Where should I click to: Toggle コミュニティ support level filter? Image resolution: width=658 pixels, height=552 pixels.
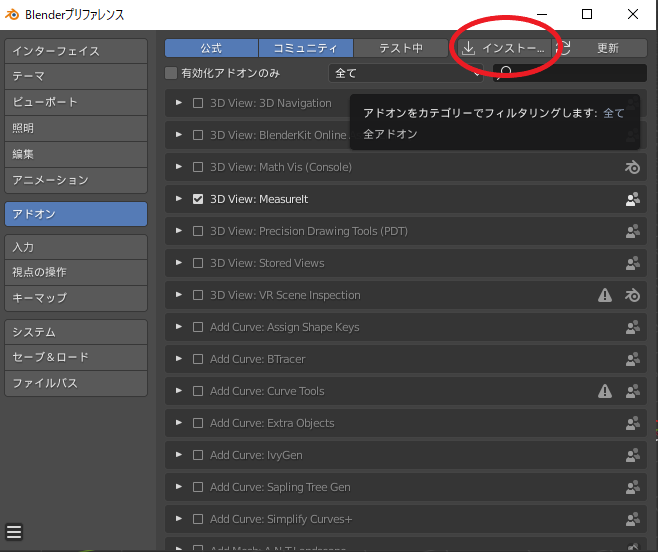tap(306, 48)
